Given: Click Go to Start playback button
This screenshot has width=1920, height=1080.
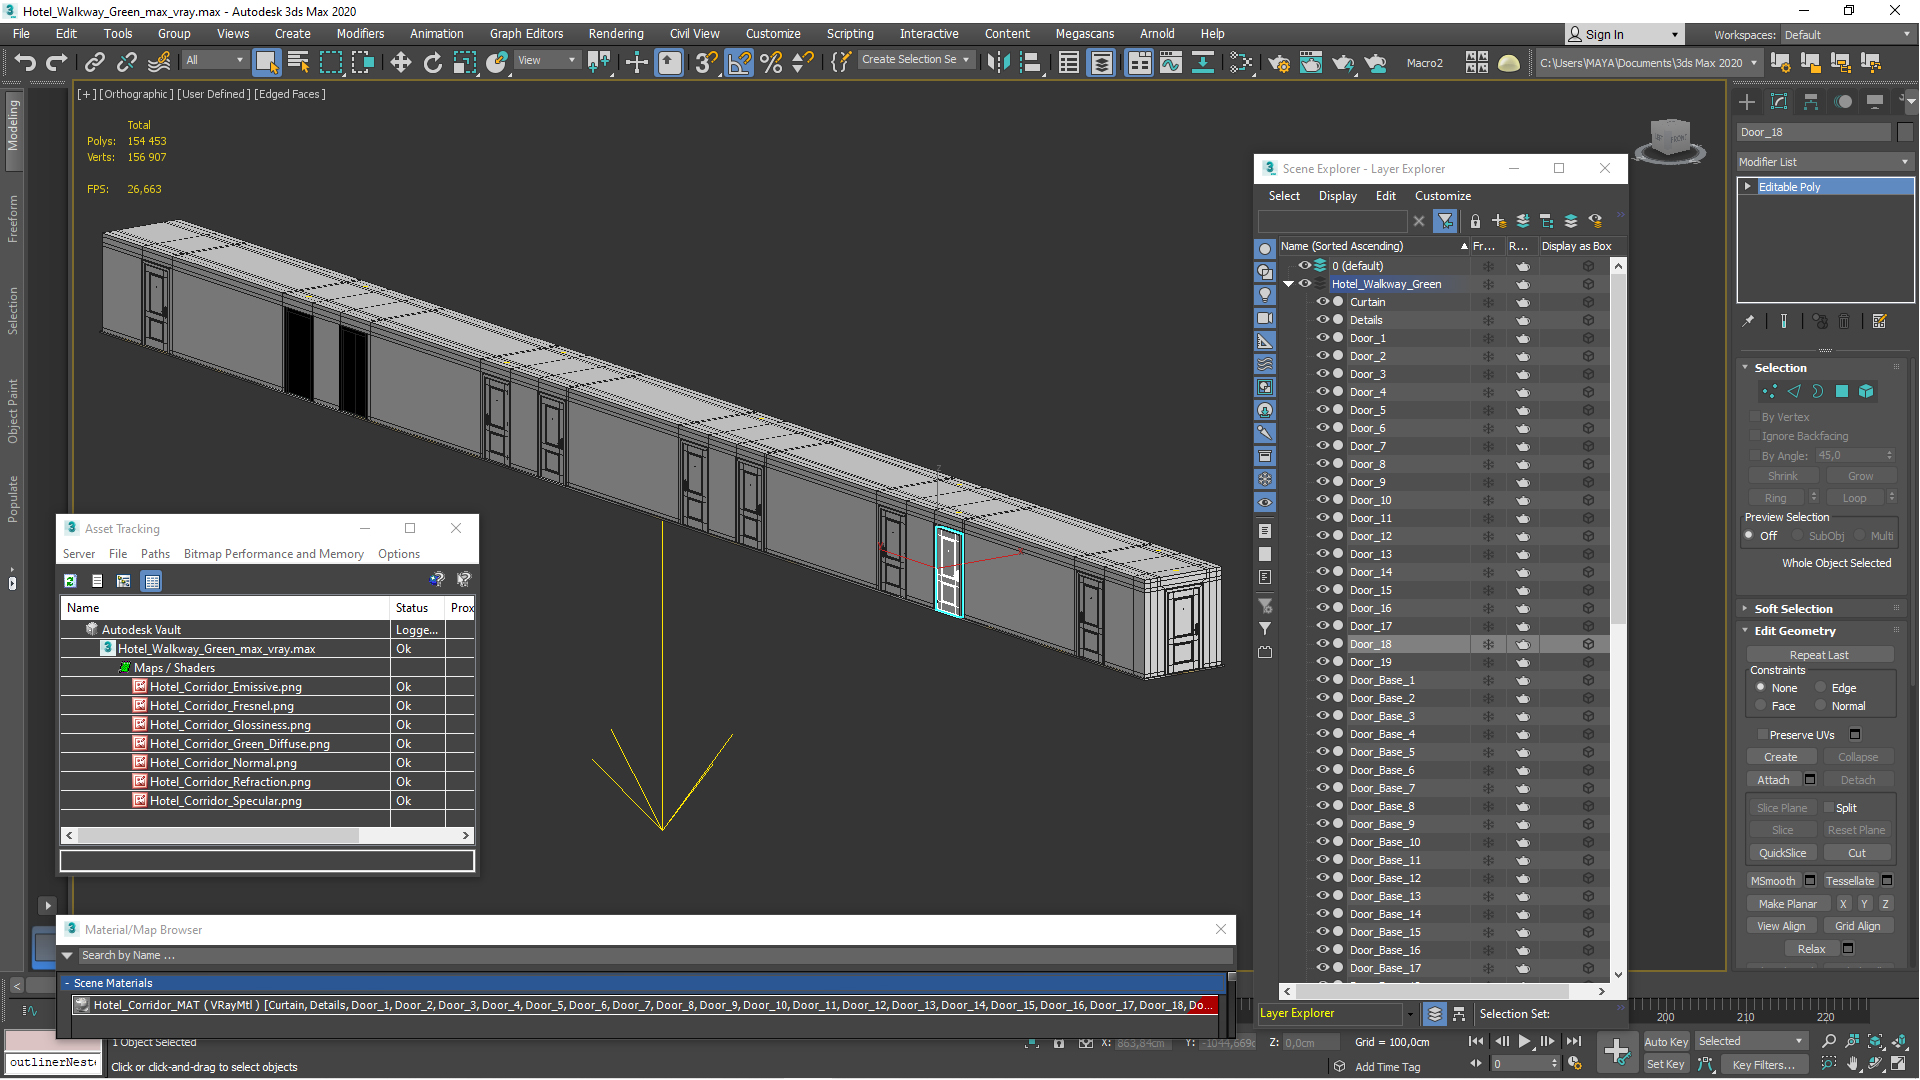Looking at the screenshot, I should pyautogui.click(x=1476, y=1042).
